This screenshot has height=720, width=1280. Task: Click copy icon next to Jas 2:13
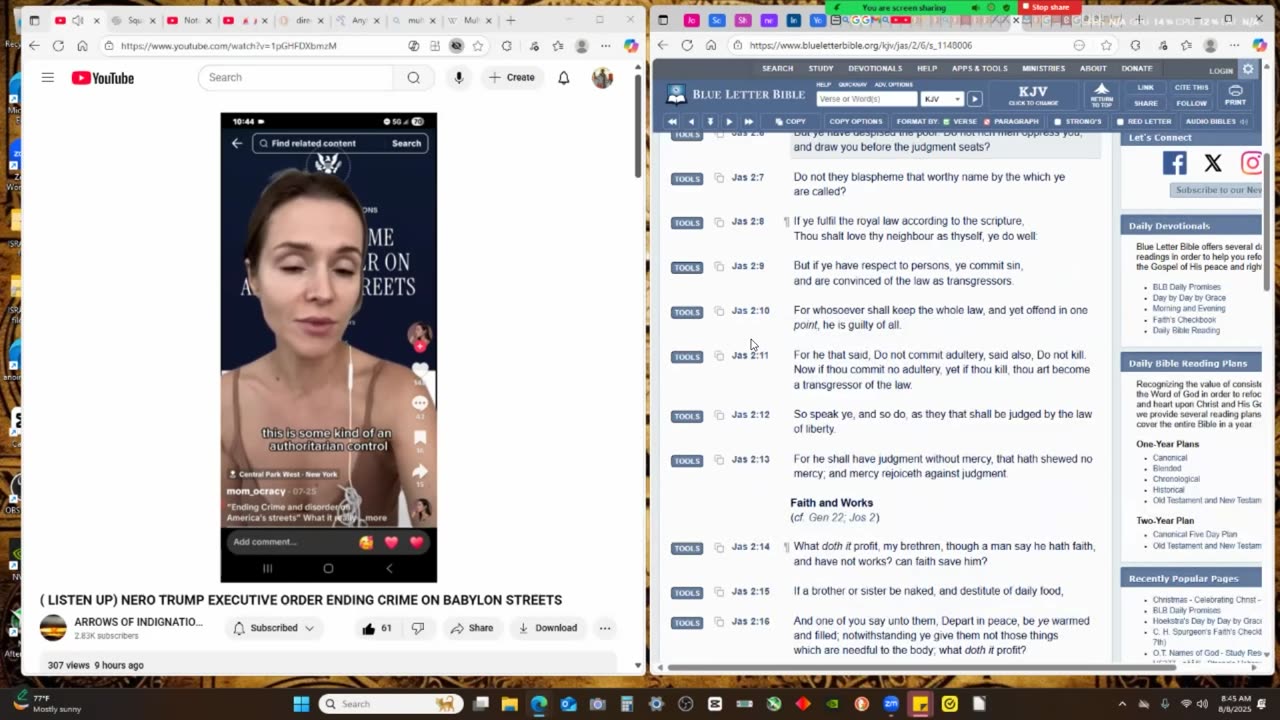tap(718, 461)
